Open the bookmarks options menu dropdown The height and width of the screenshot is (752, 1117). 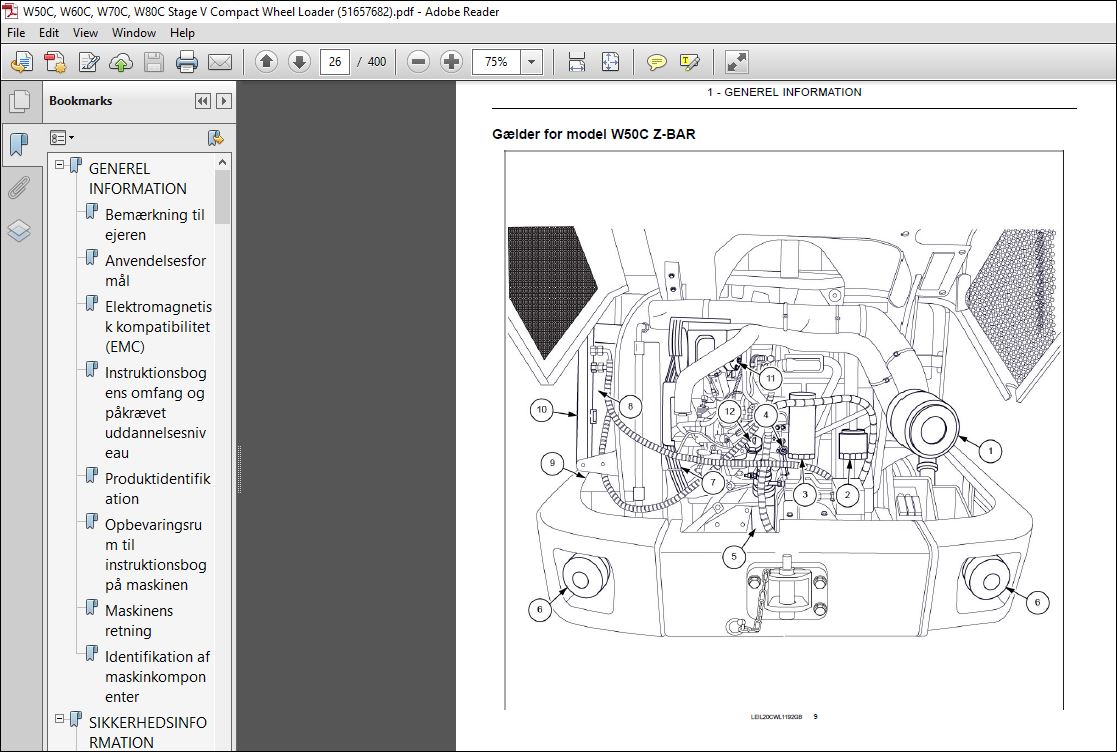tap(62, 137)
